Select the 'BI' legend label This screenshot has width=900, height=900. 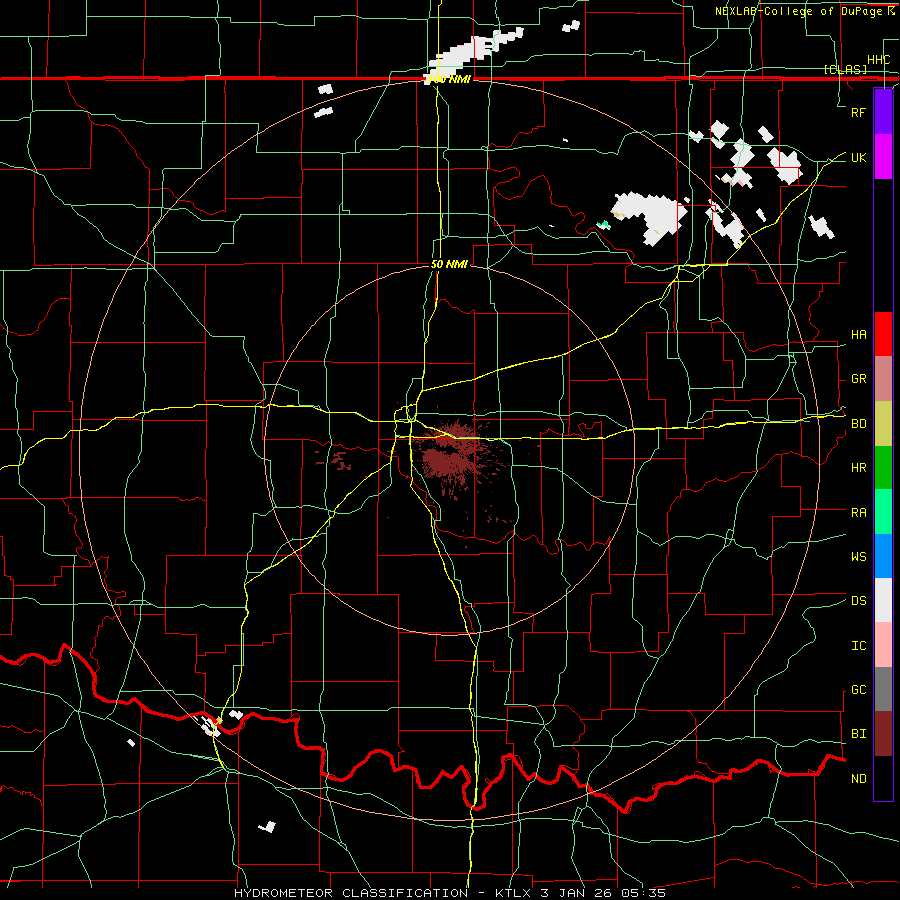(x=858, y=734)
